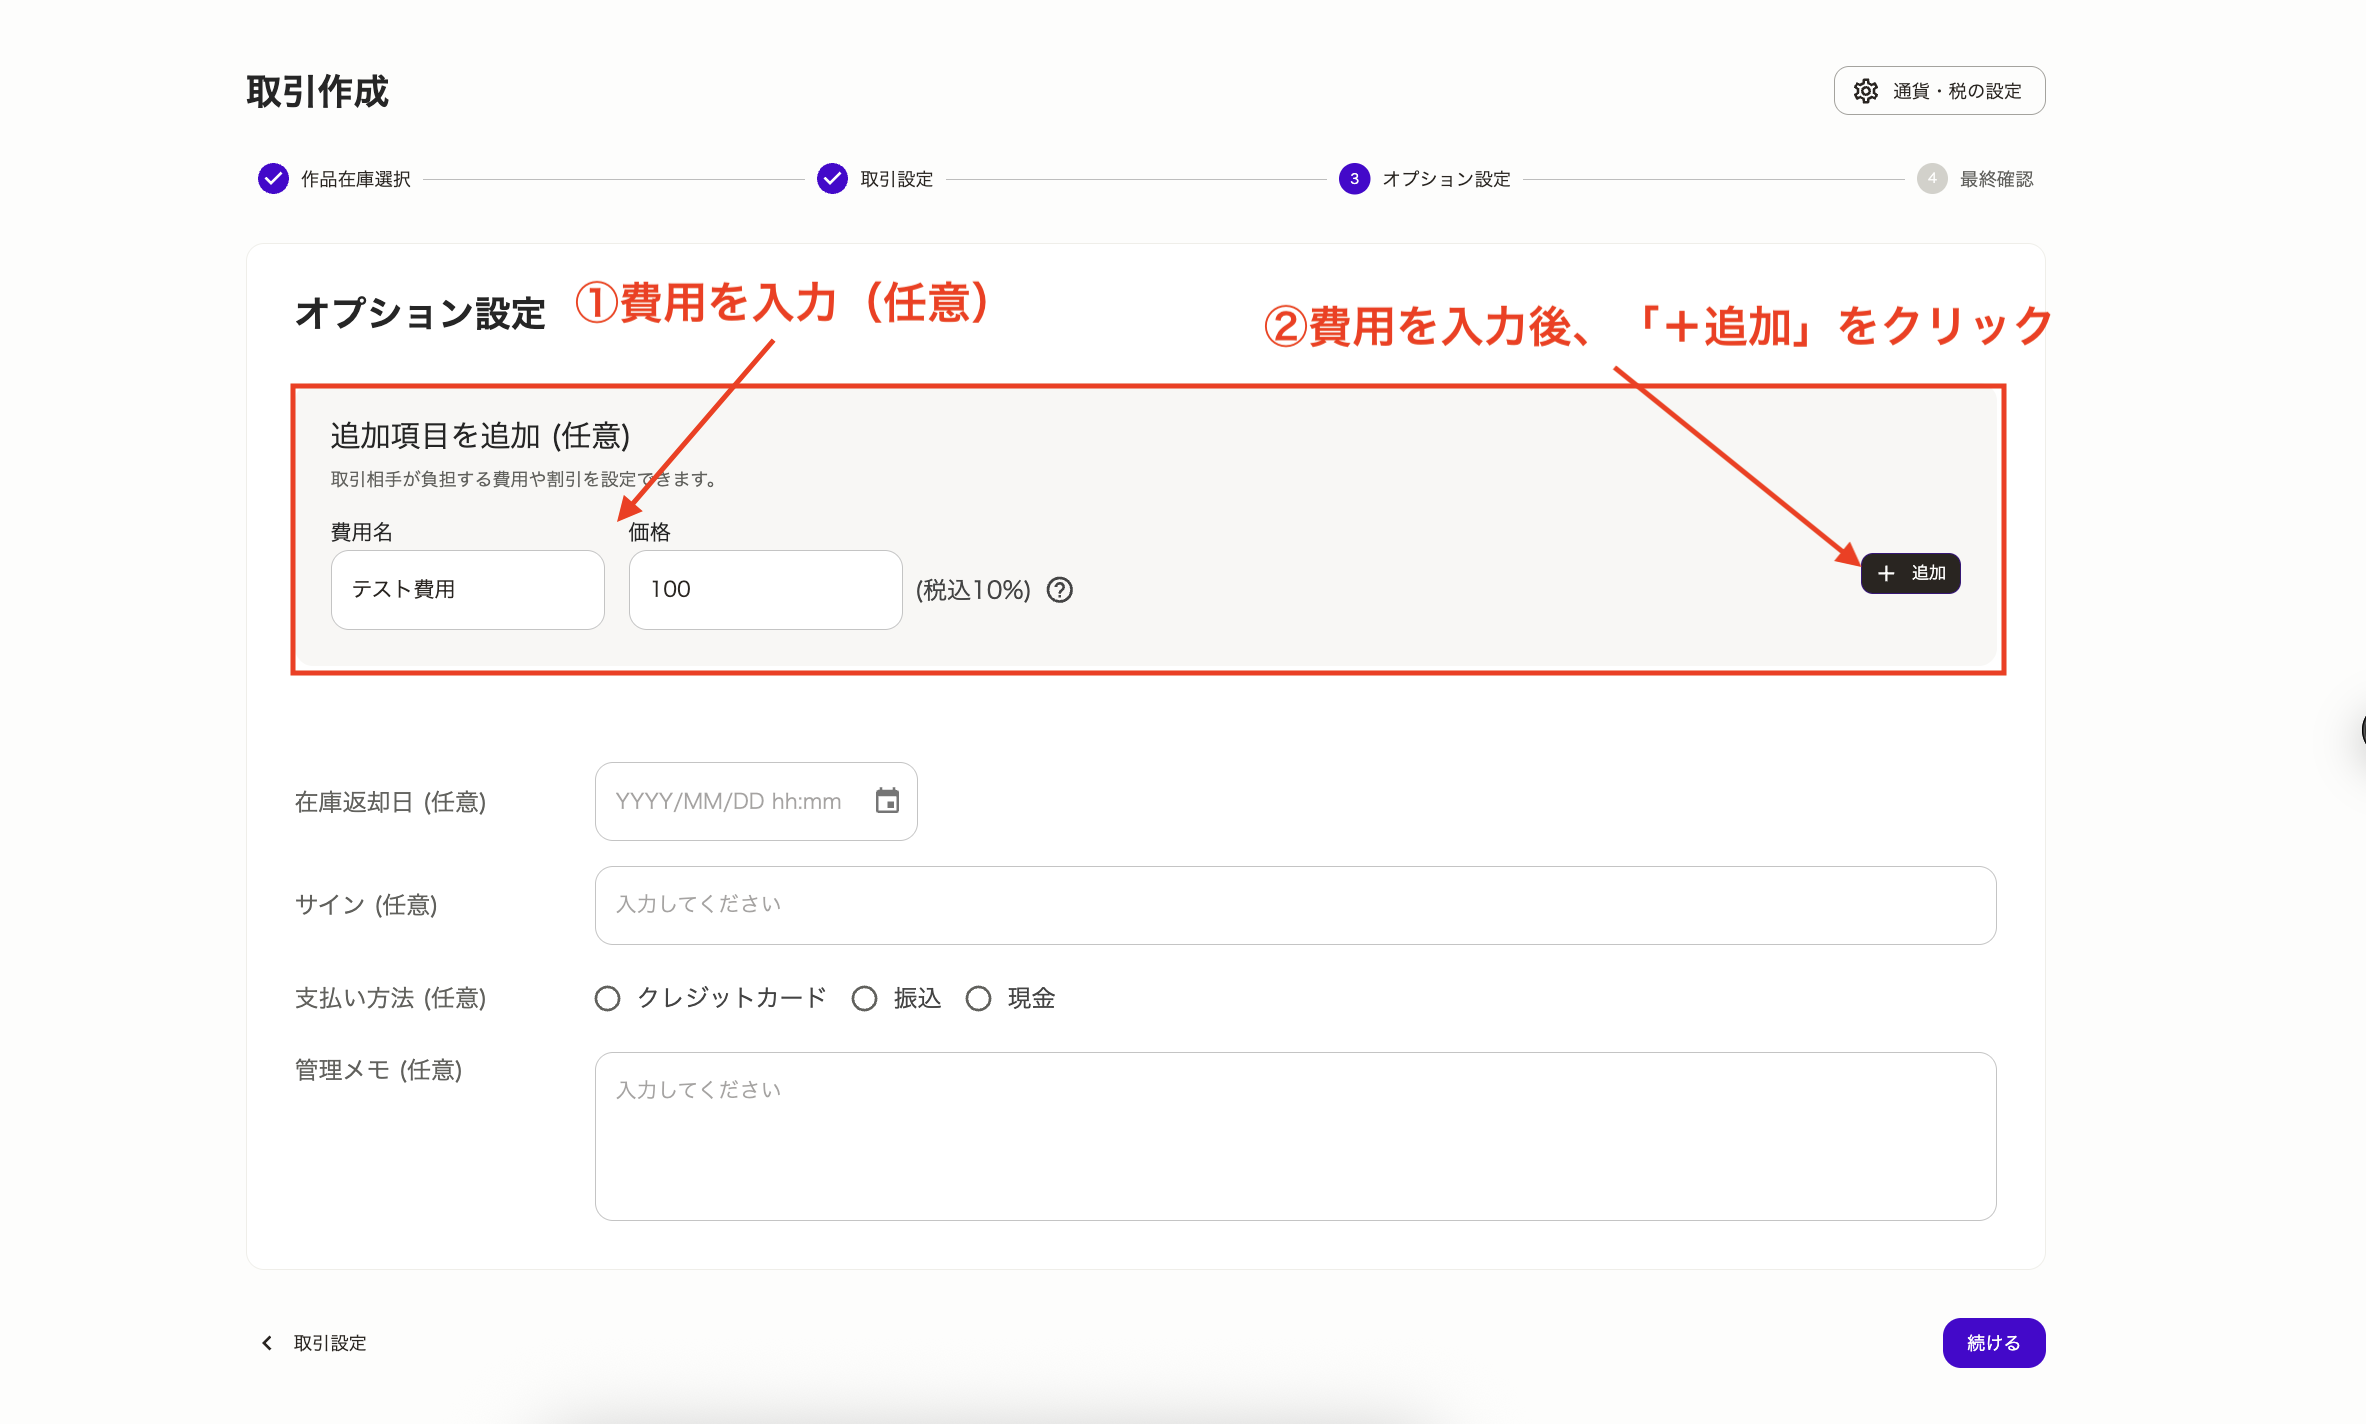The width and height of the screenshot is (2366, 1424).
Task: Click the (税込10%) text
Action: (x=973, y=590)
